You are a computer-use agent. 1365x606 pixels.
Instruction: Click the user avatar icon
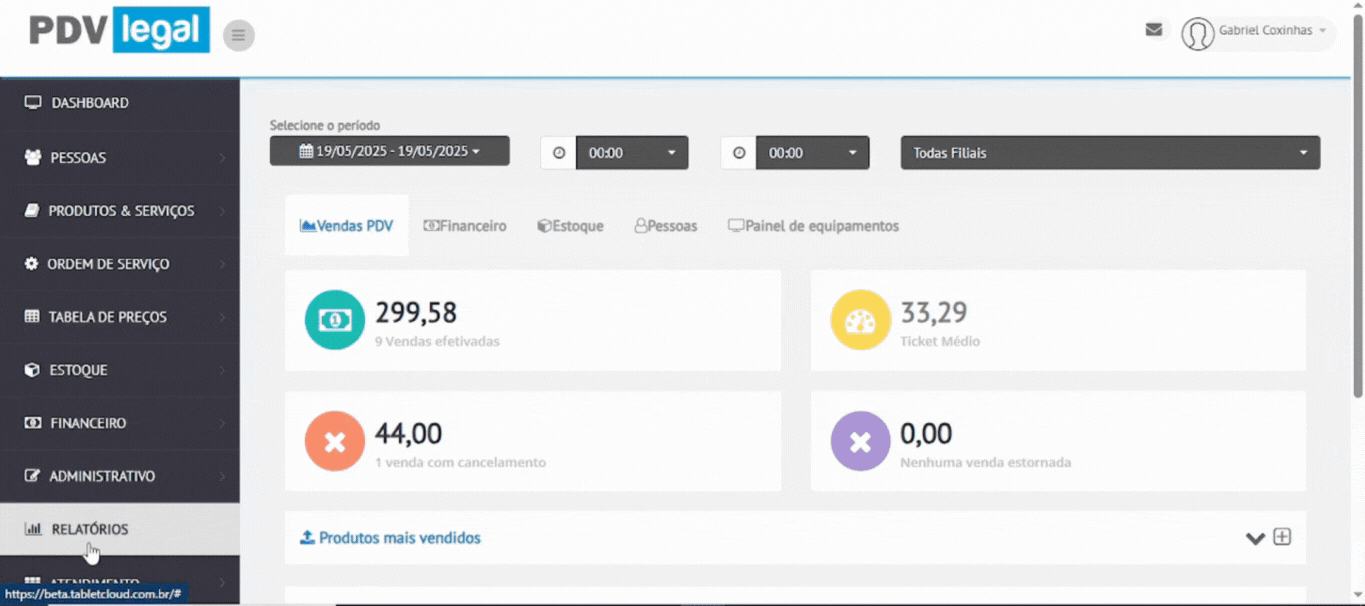click(1197, 33)
